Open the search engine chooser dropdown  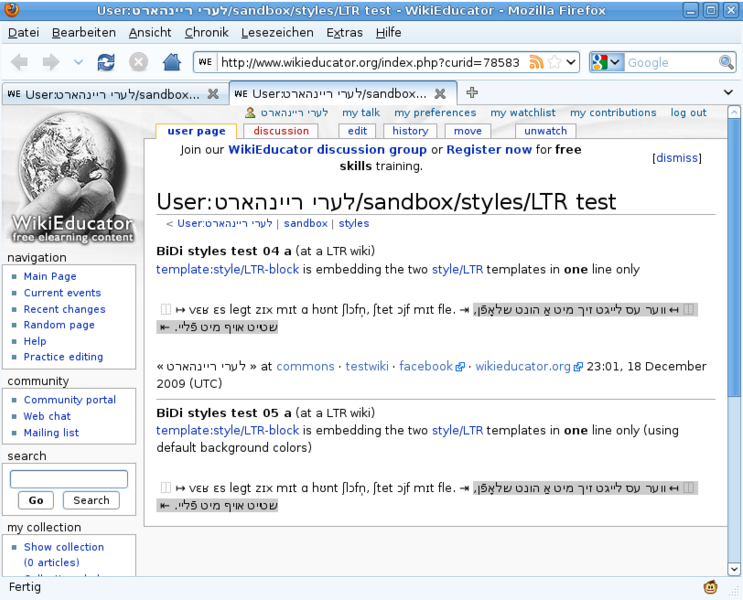click(x=607, y=62)
